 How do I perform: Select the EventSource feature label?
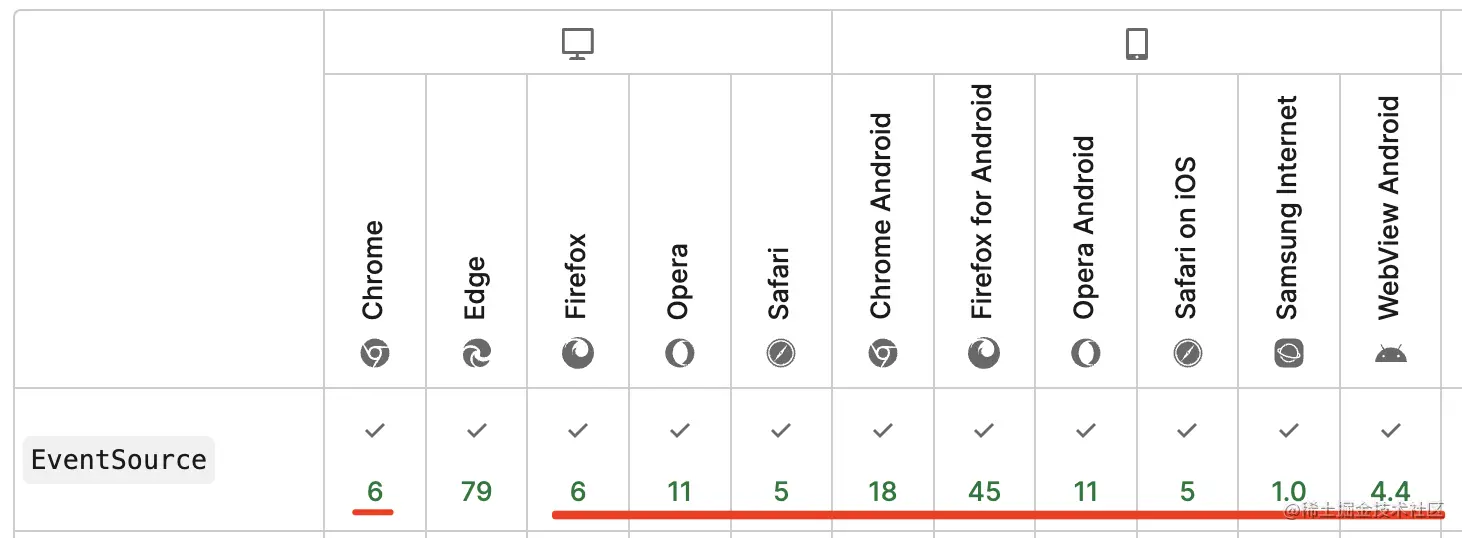point(119,460)
